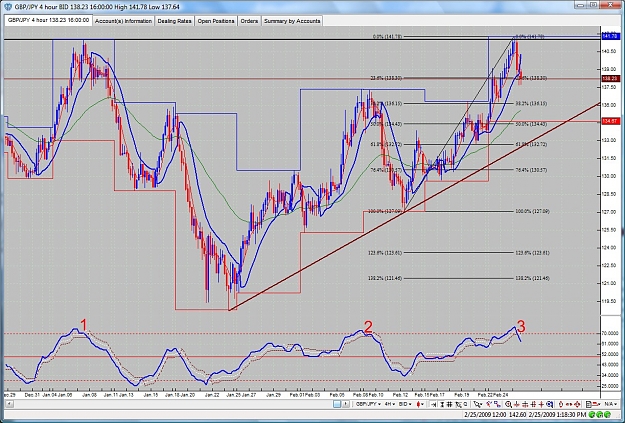The image size is (625, 423).
Task: Open the Dealing Rates tab
Action: [x=175, y=21]
